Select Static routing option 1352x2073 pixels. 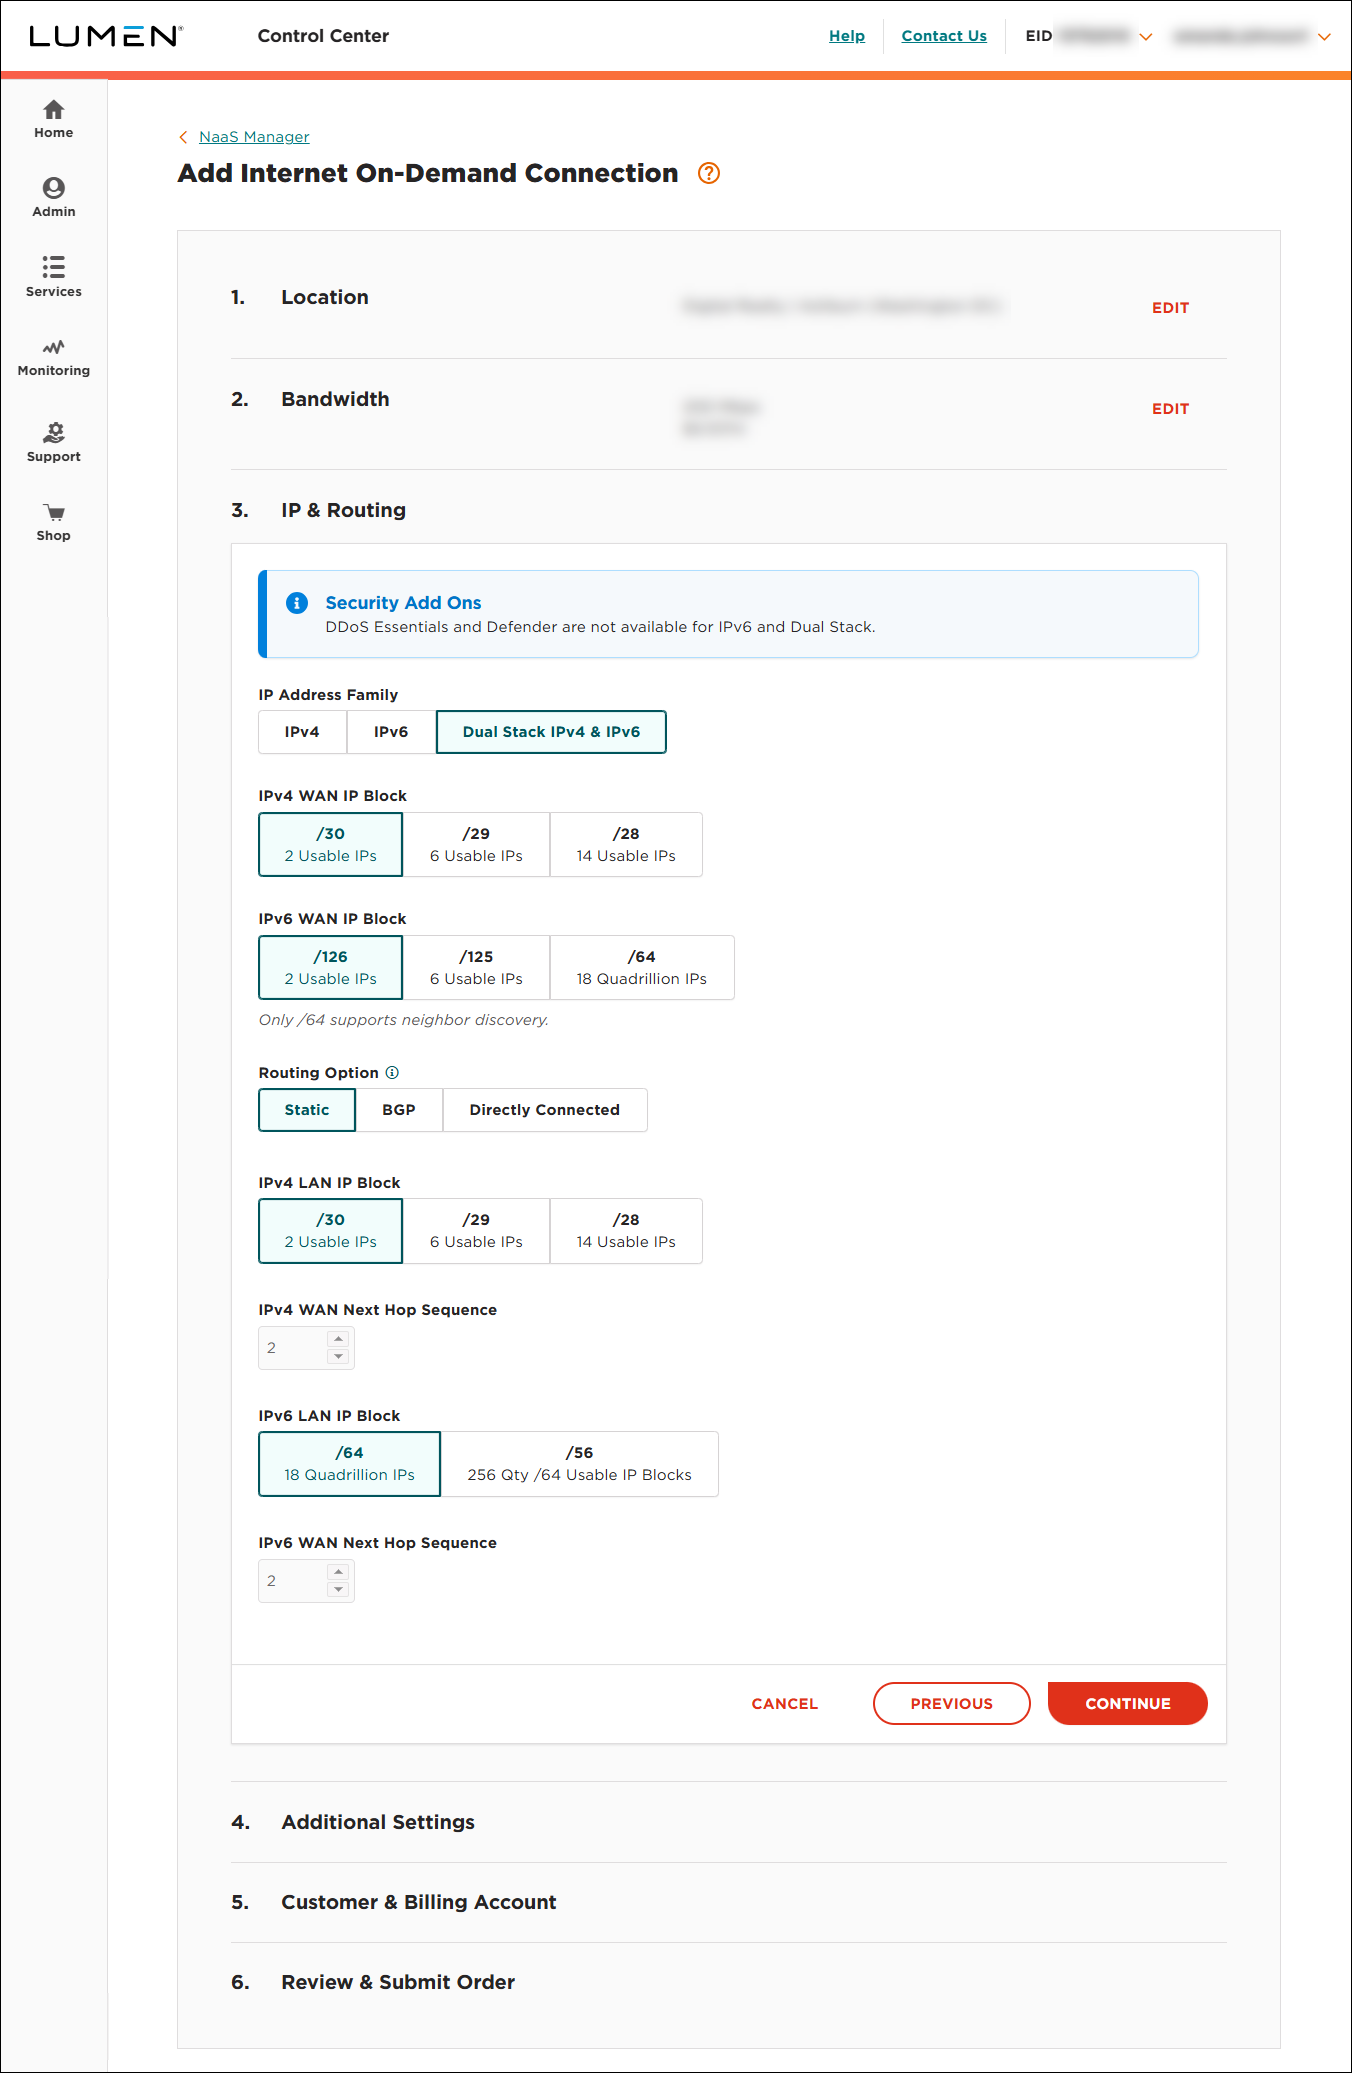coord(307,1110)
